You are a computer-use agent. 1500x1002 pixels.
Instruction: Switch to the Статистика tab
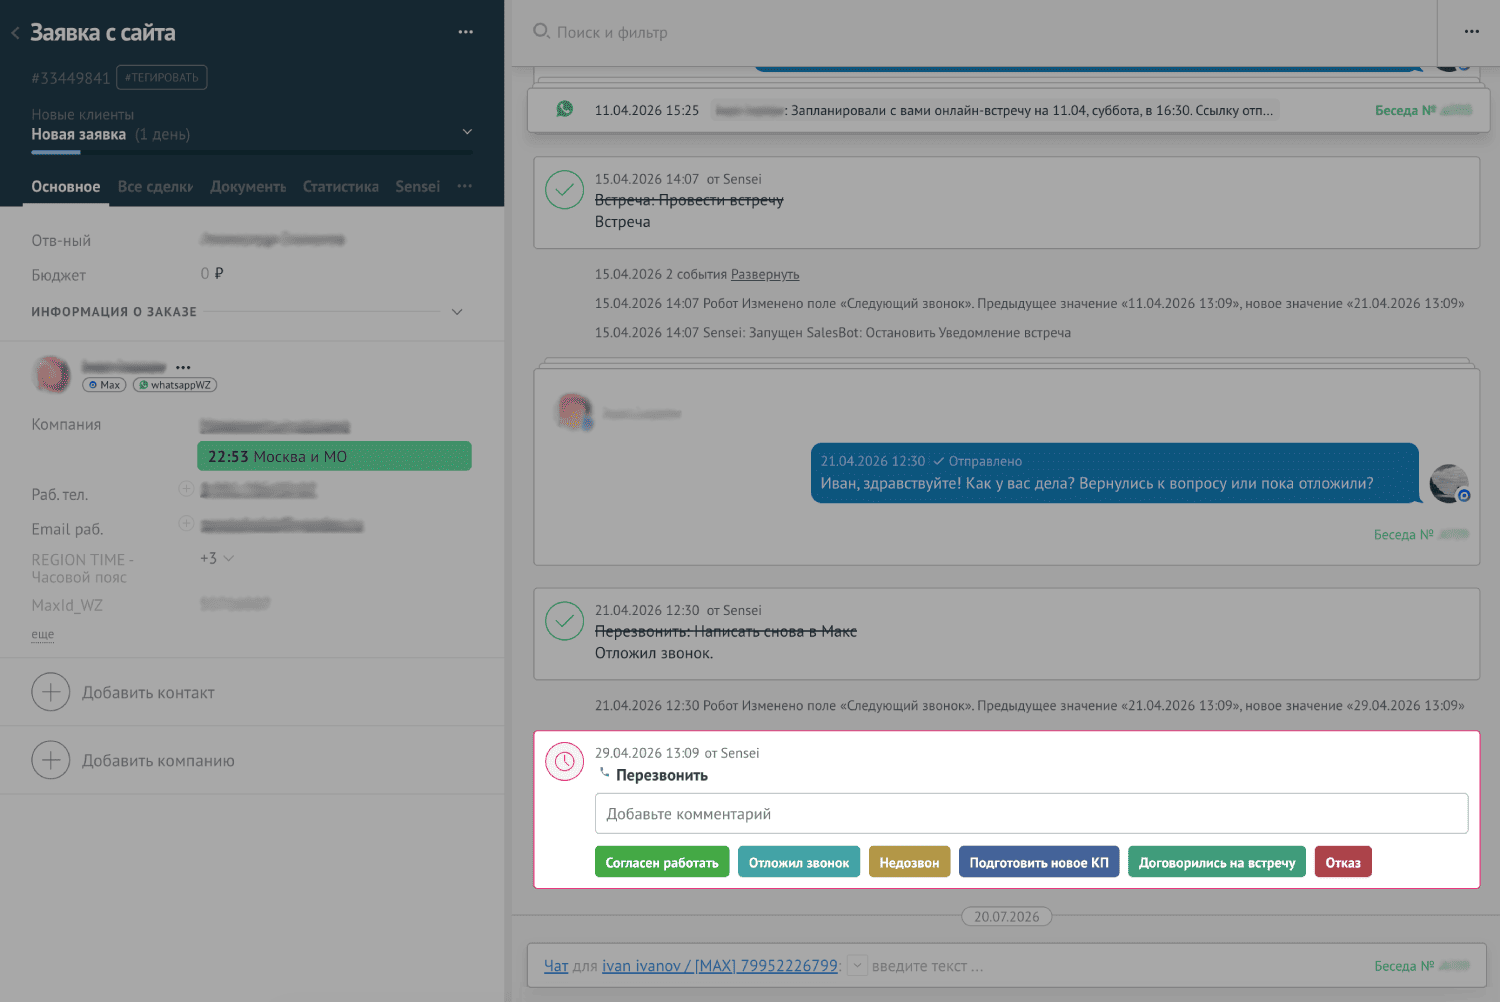(341, 187)
